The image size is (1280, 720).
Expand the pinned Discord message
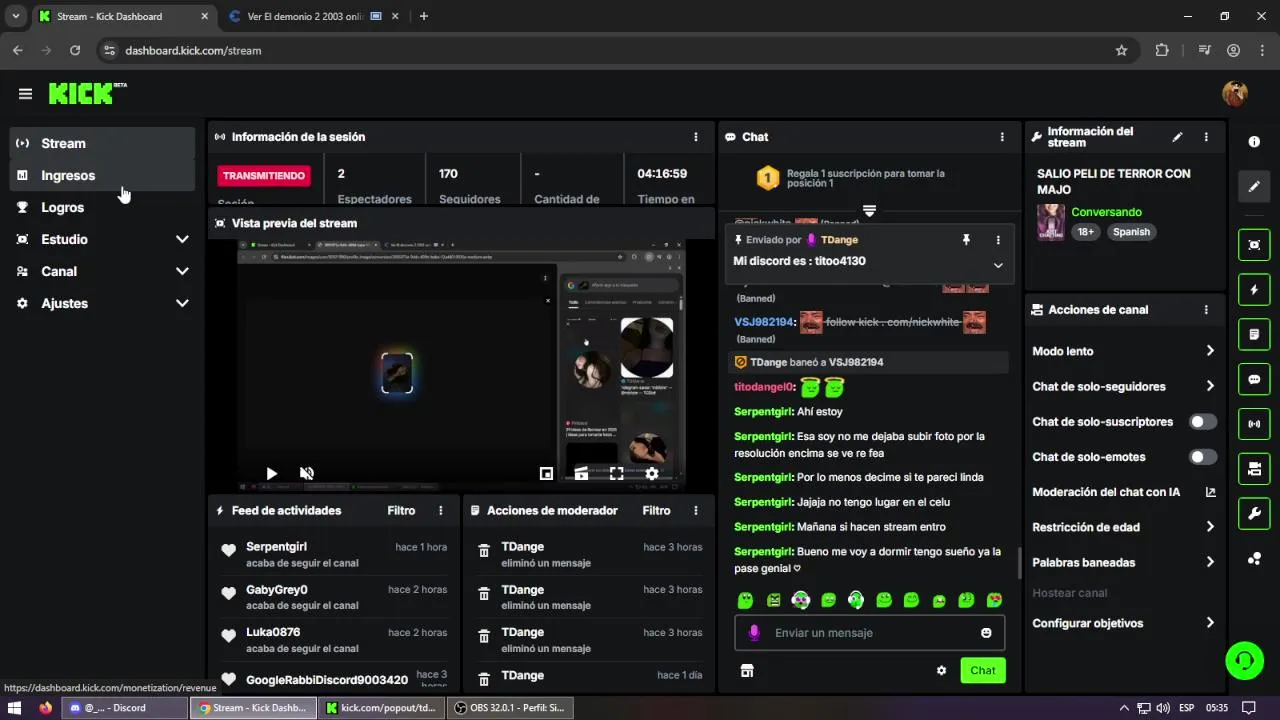coord(998,265)
